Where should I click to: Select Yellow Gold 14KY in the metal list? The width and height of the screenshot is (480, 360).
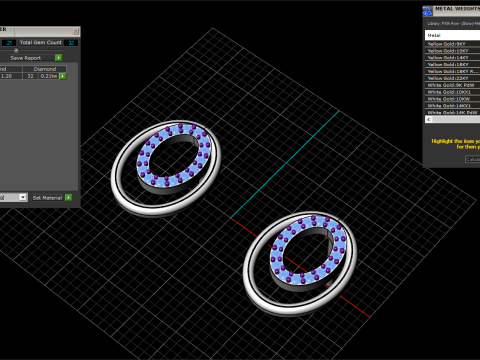[x=452, y=58]
